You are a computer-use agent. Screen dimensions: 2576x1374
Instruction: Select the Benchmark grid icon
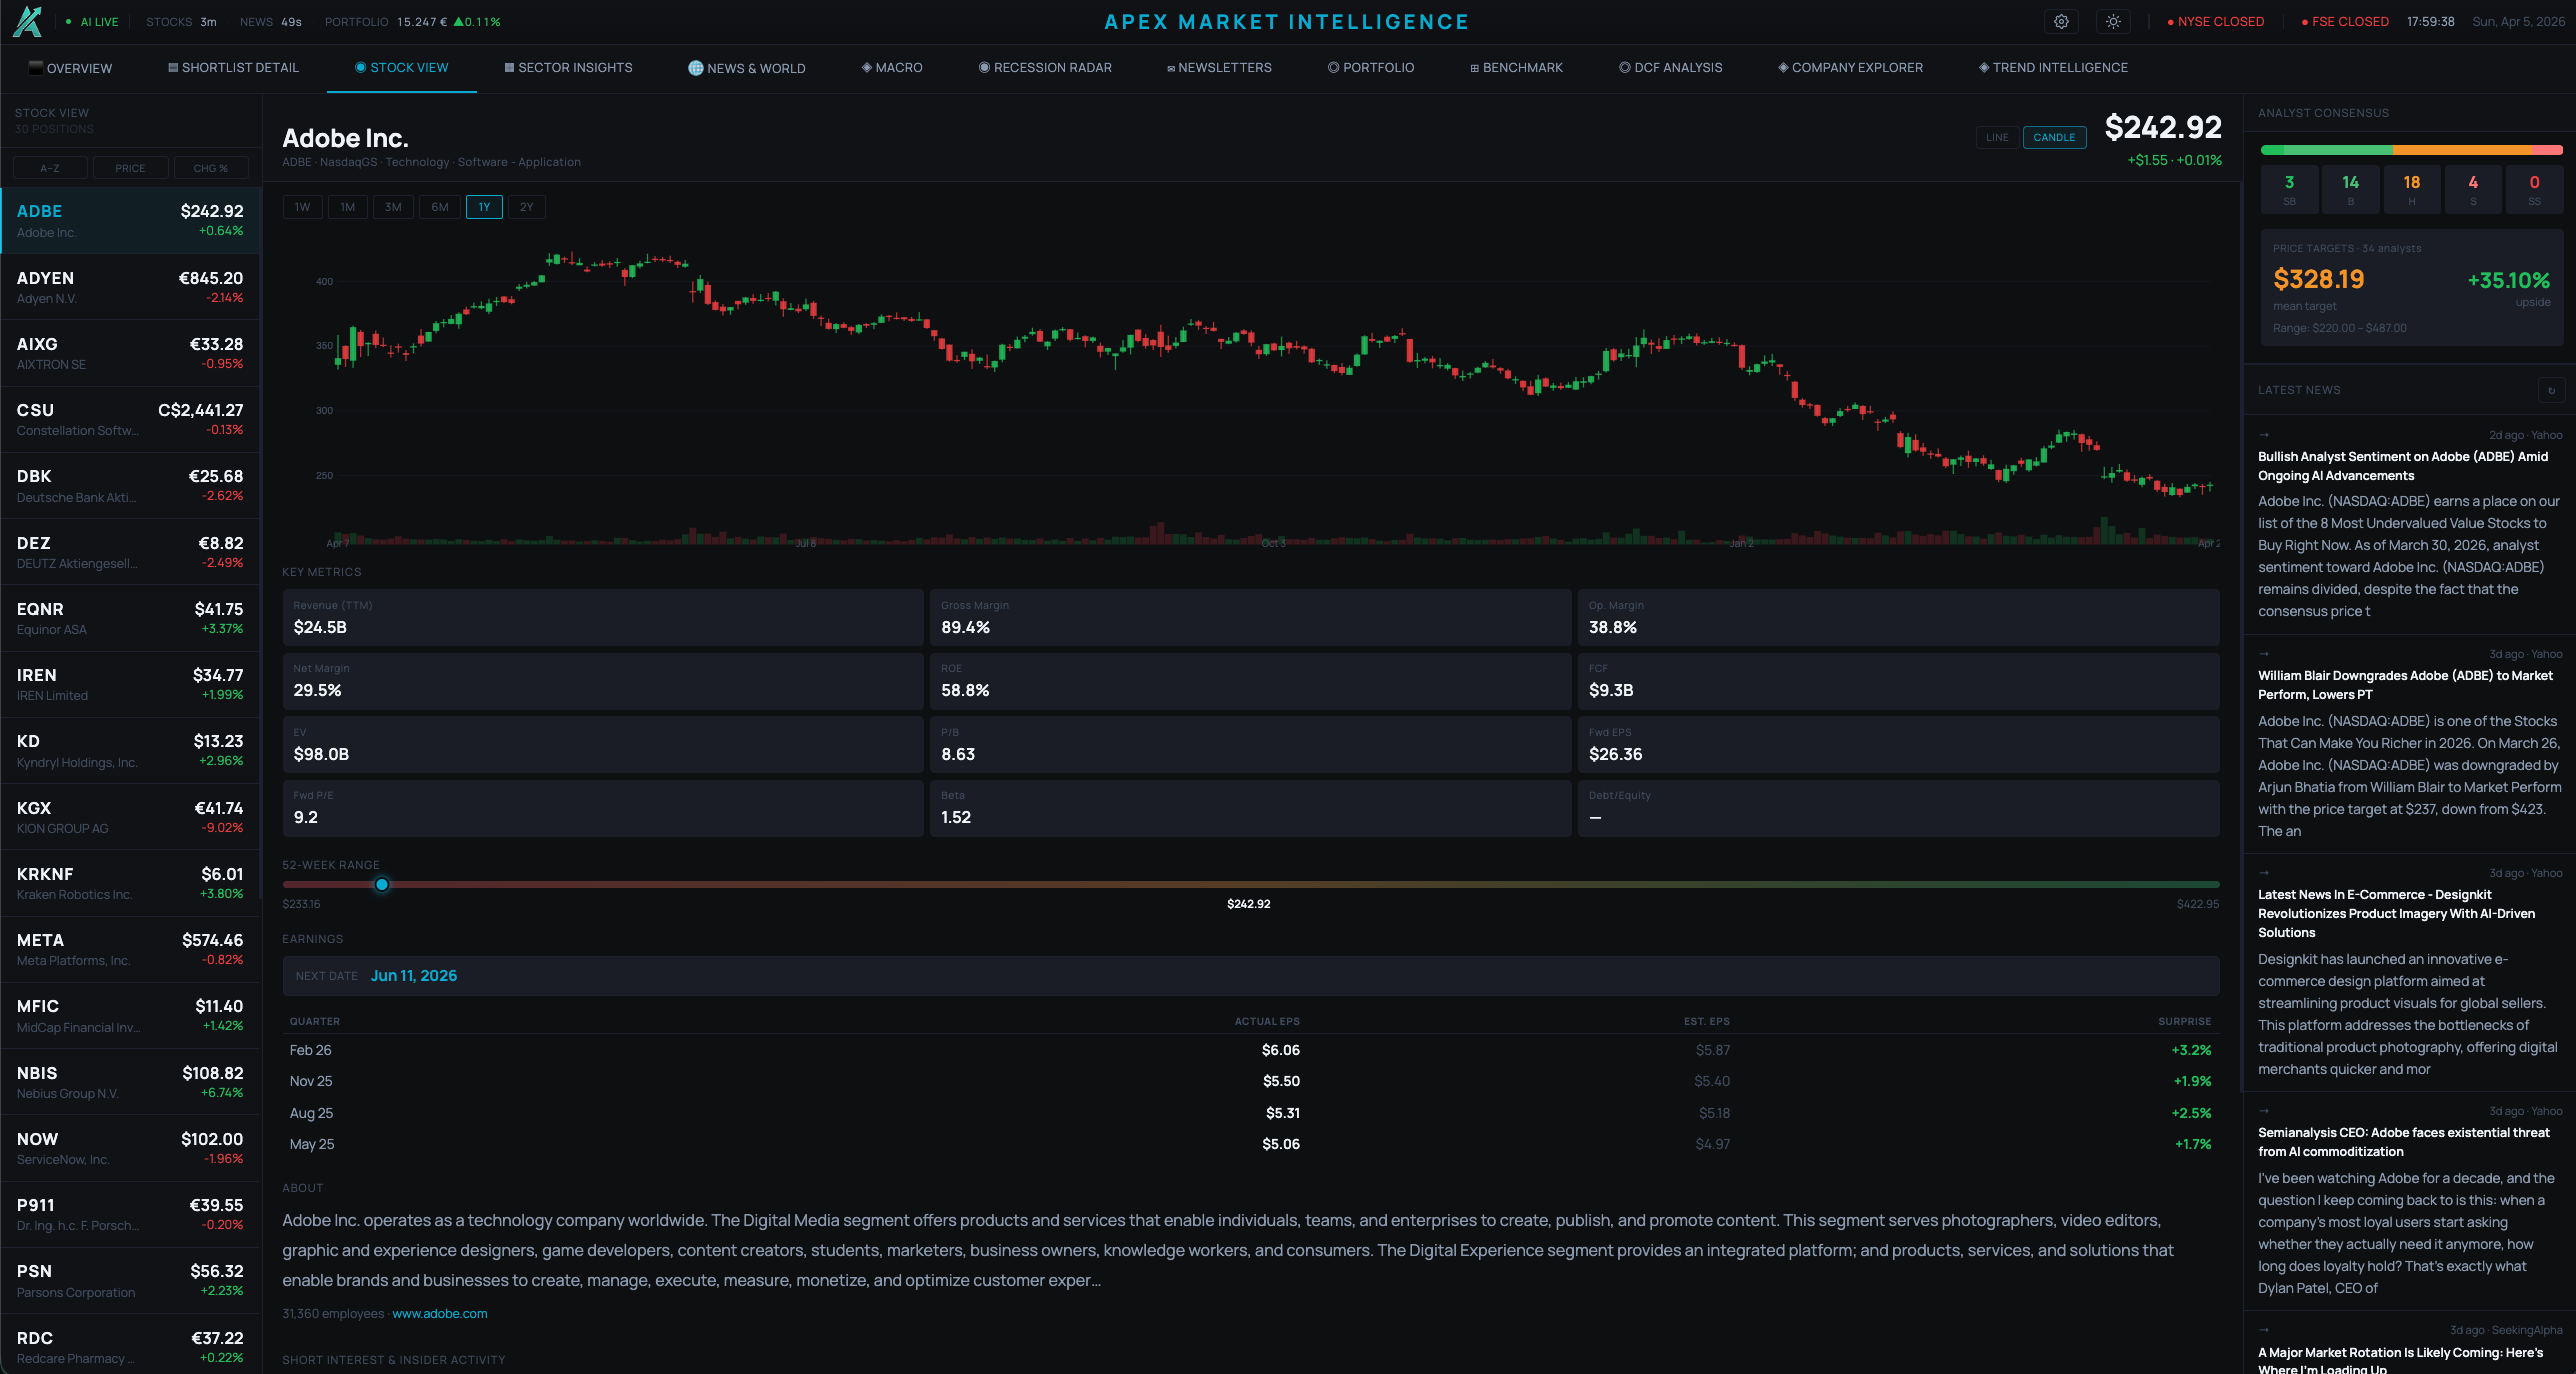pos(1473,68)
